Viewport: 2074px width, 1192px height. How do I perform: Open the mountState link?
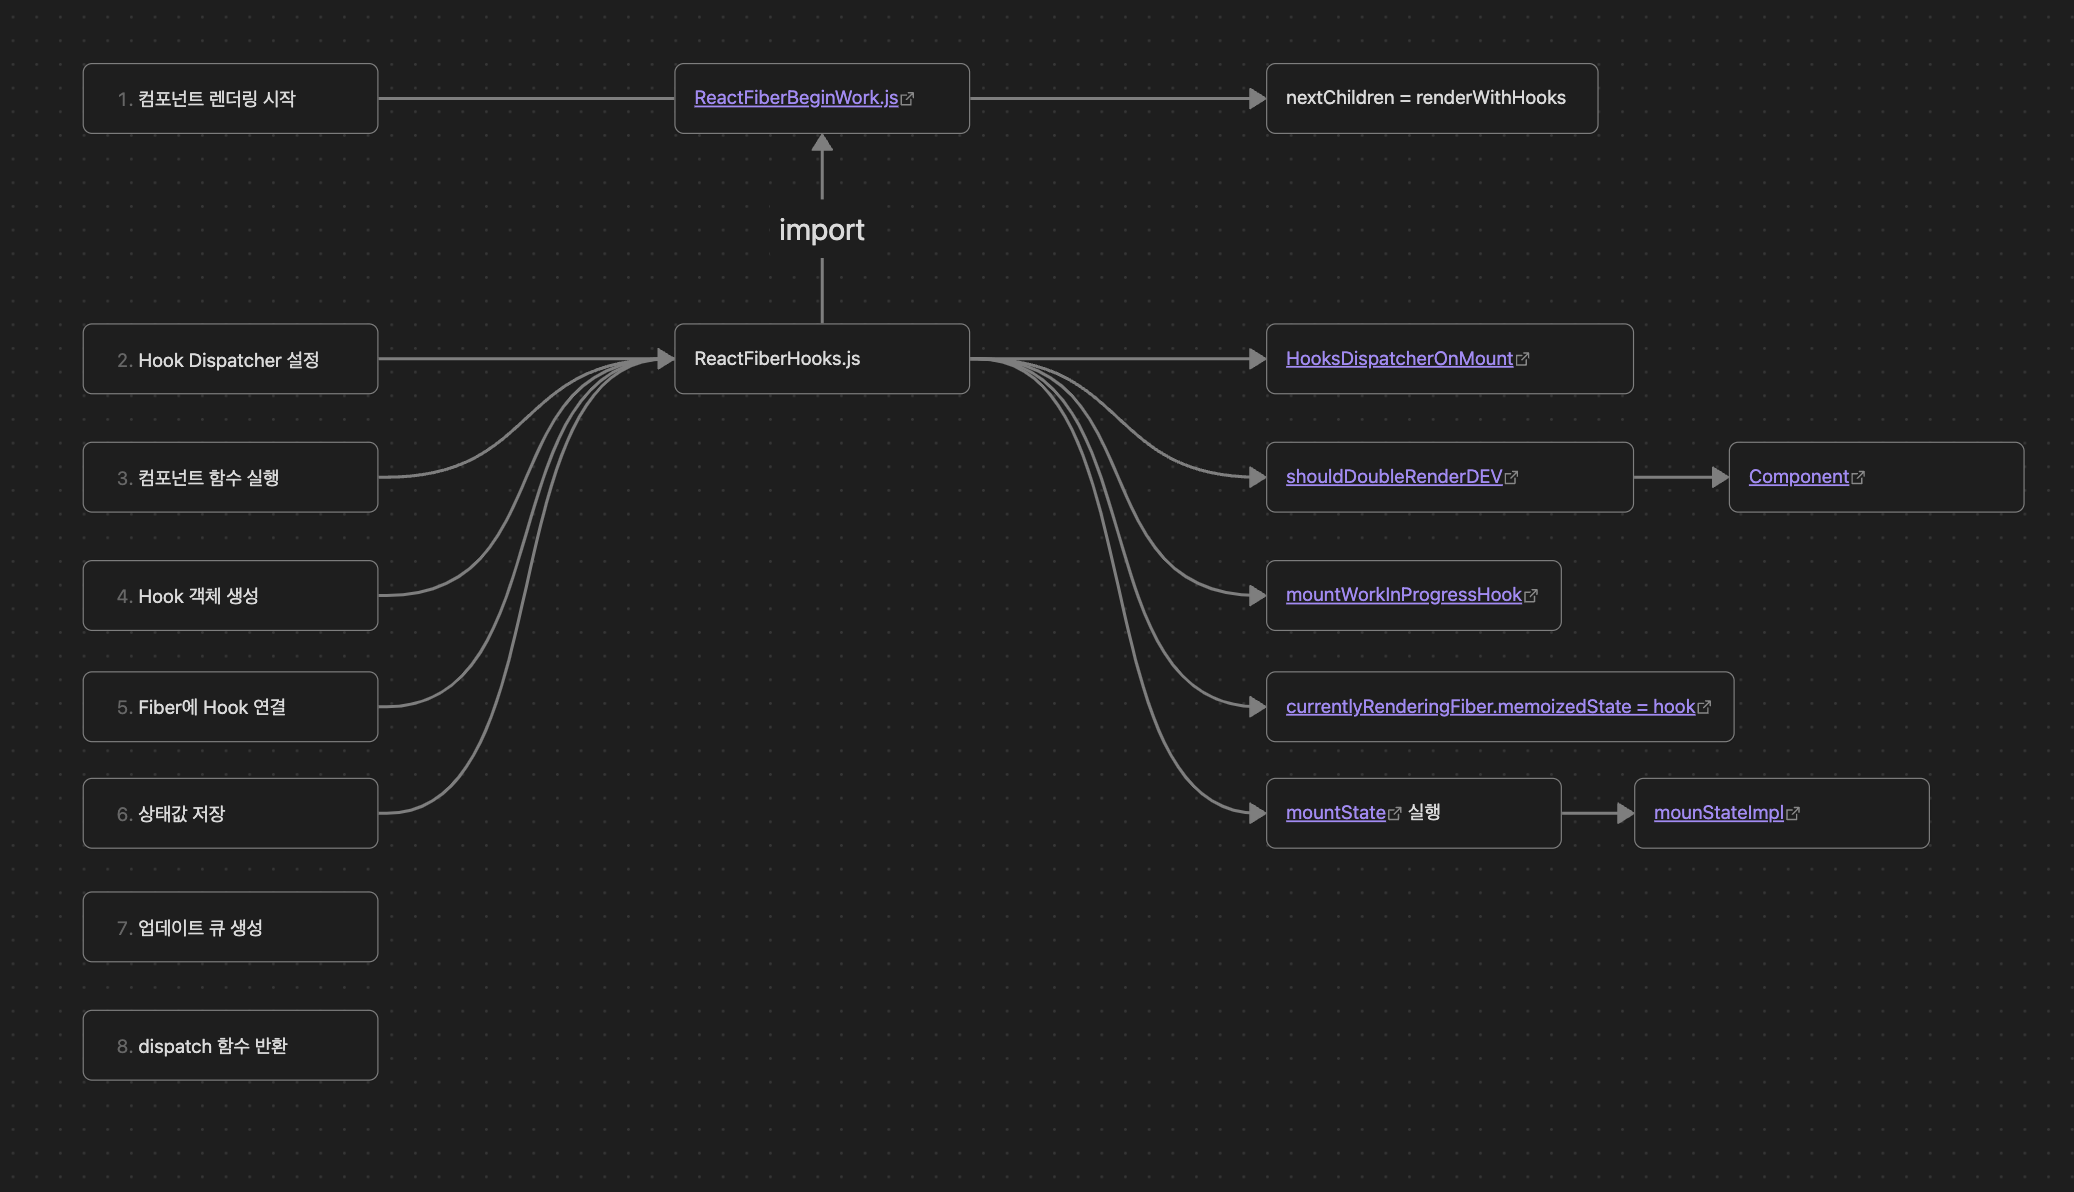(x=1336, y=813)
